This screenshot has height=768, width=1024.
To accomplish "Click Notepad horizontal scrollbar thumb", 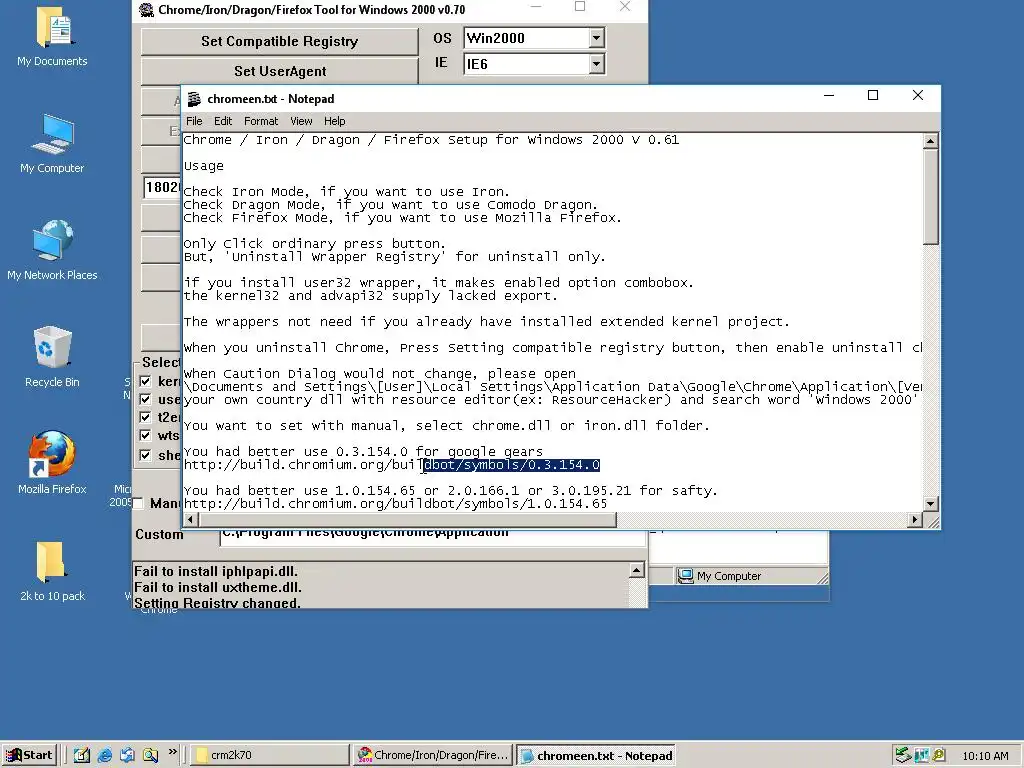I will click(x=407, y=520).
